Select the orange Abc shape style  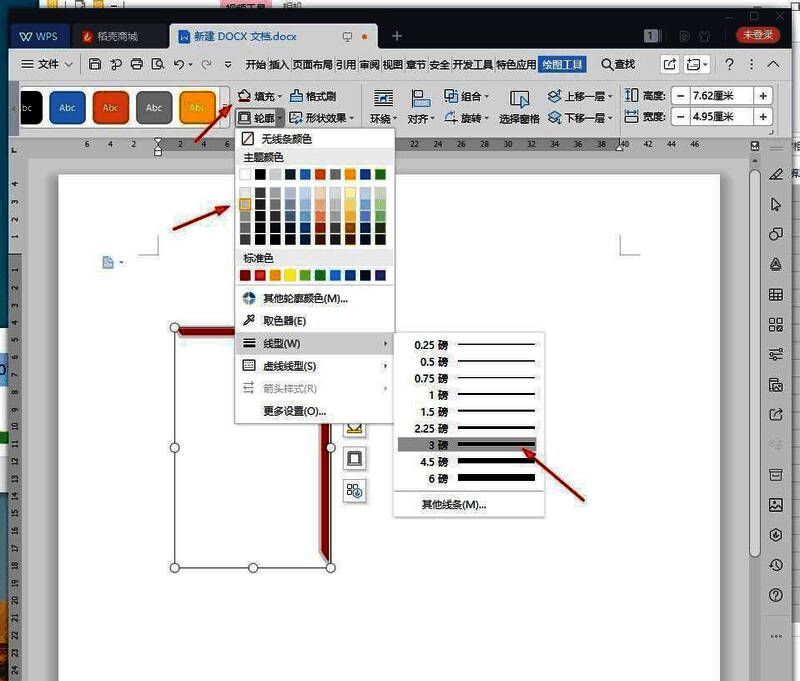pyautogui.click(x=197, y=107)
